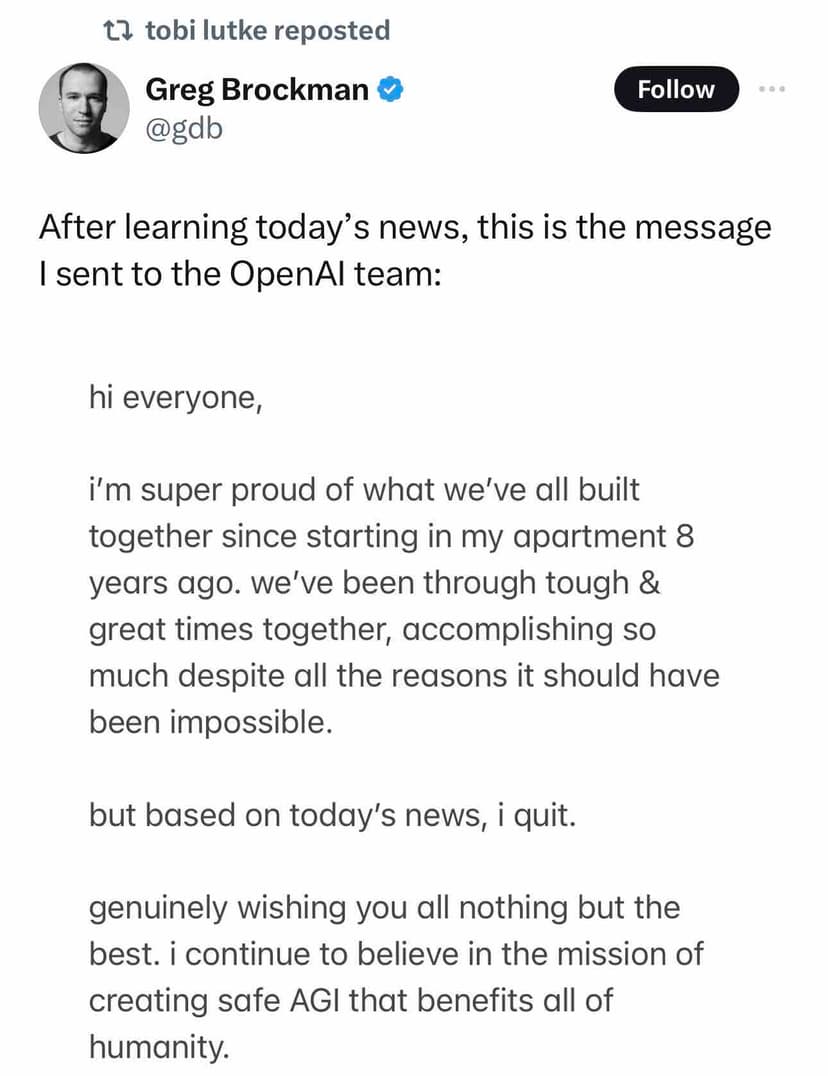This screenshot has height=1076, width=828.
Task: Click Greg Brockman's profile photo
Action: pyautogui.click(x=83, y=108)
